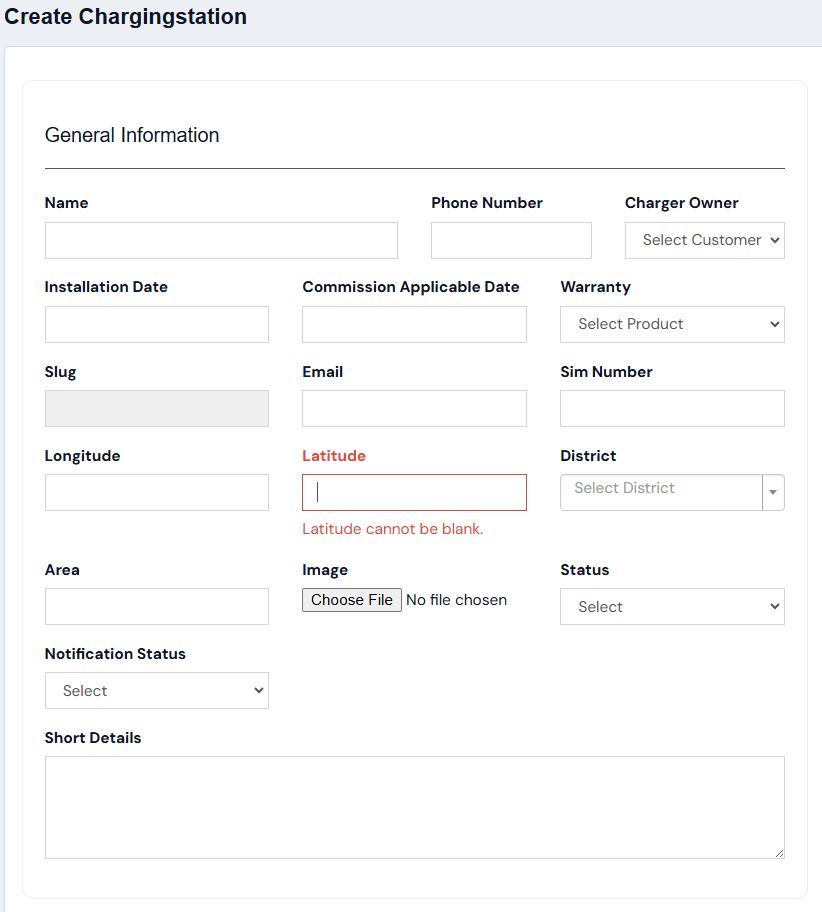Click the 'Short Details' label

click(93, 738)
